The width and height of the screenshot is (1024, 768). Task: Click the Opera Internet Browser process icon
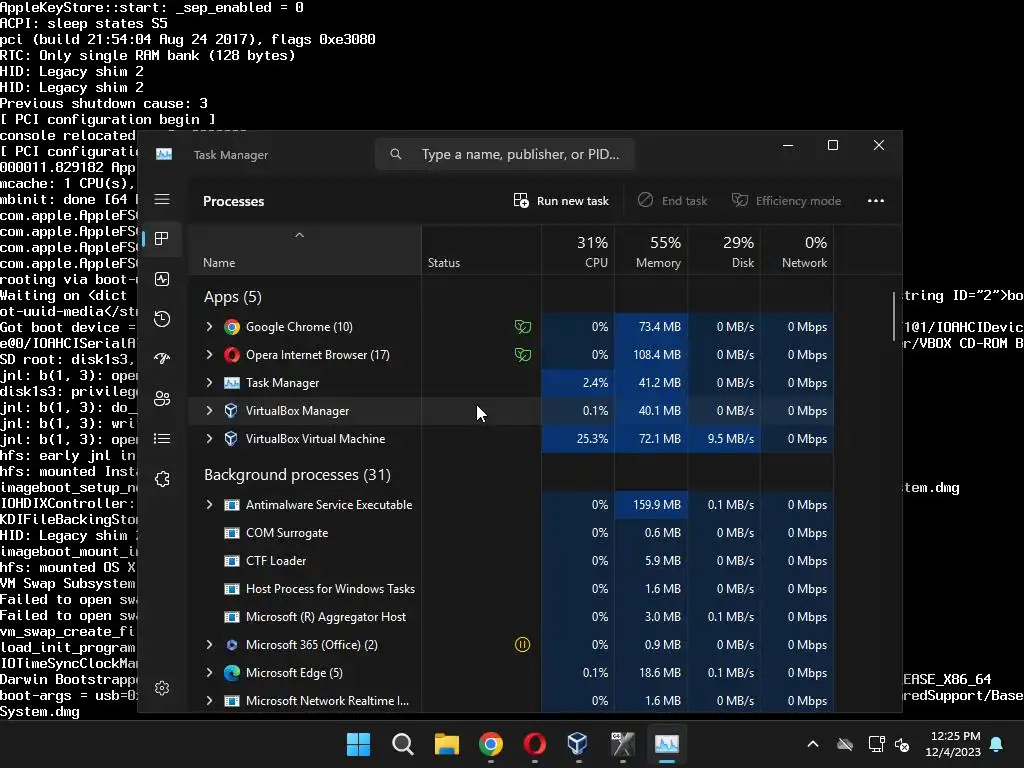231,355
